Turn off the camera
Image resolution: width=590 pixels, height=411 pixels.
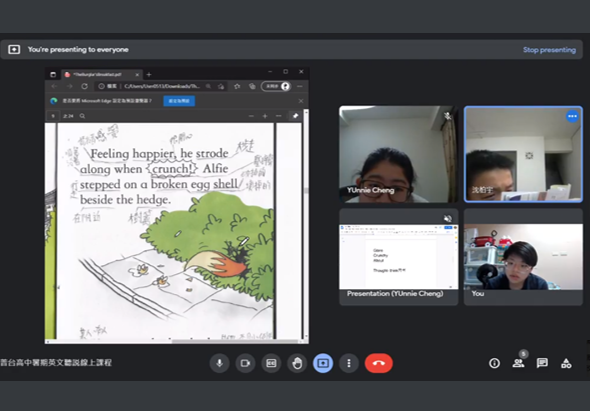tap(245, 363)
